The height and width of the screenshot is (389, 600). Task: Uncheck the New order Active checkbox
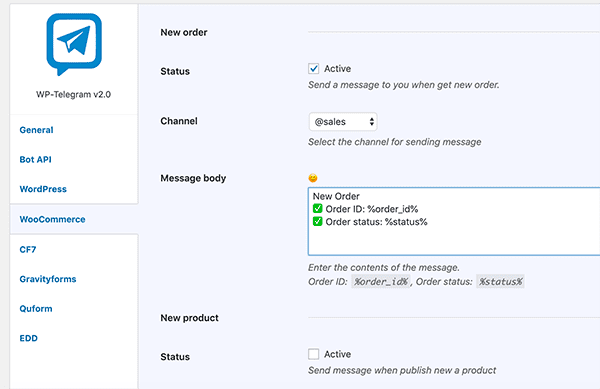tap(313, 69)
